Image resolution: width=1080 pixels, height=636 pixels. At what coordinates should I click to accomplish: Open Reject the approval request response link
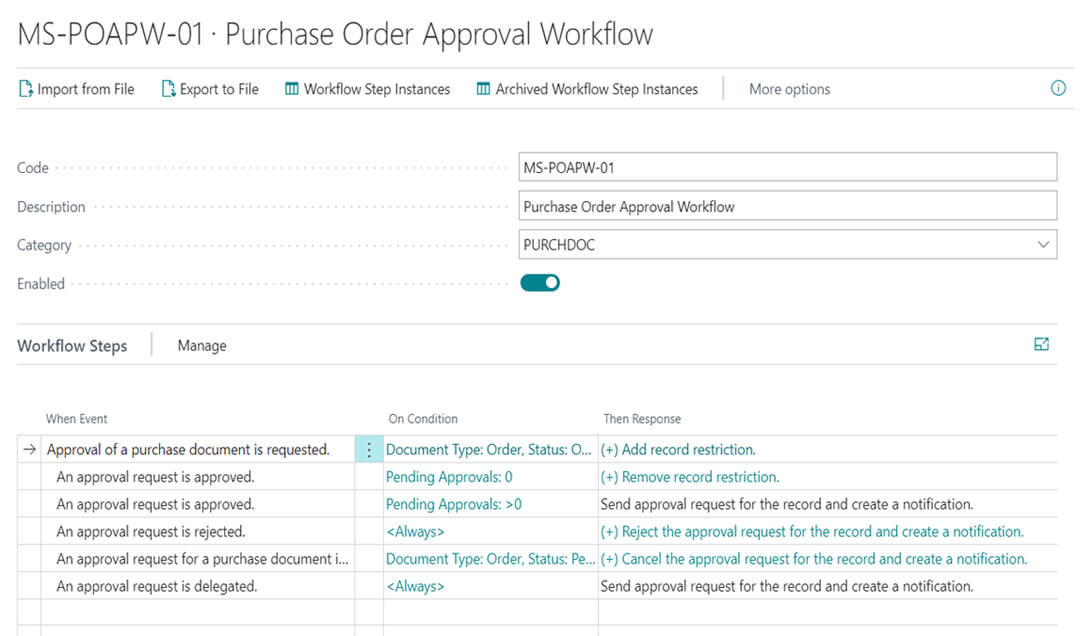812,531
